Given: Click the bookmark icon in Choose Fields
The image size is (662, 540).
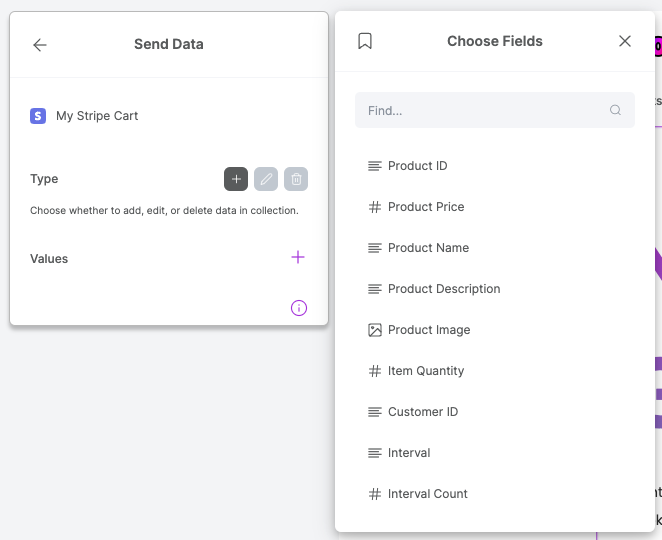Looking at the screenshot, I should click(365, 41).
